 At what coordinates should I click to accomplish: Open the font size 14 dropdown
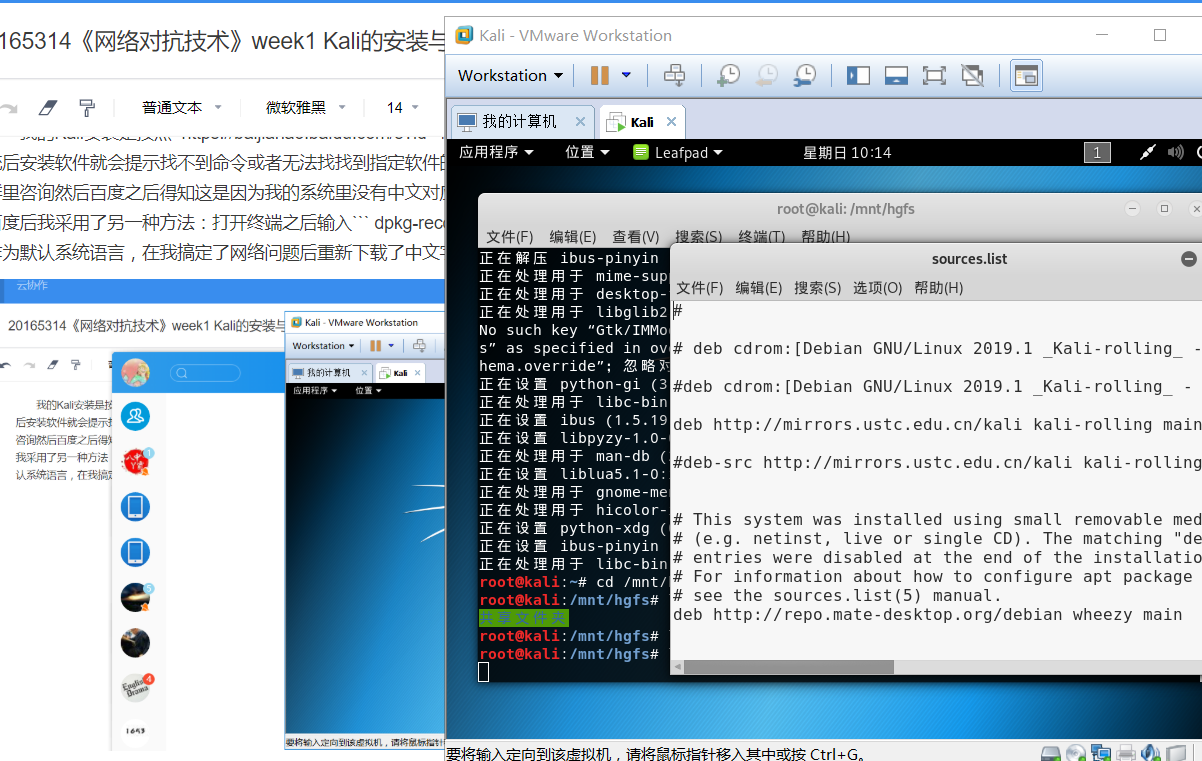405,107
